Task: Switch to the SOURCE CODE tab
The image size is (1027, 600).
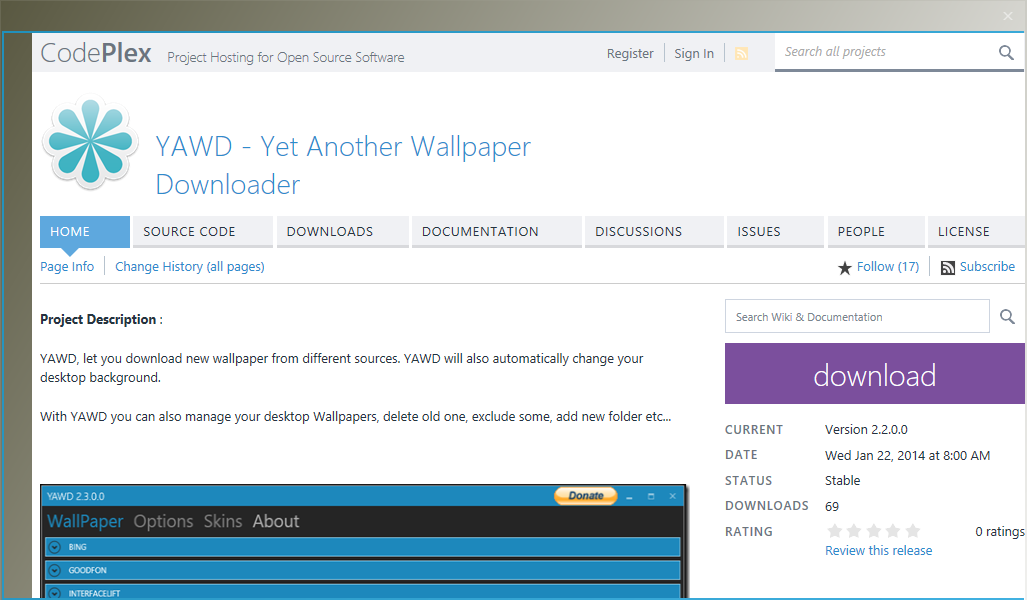Action: (x=203, y=232)
